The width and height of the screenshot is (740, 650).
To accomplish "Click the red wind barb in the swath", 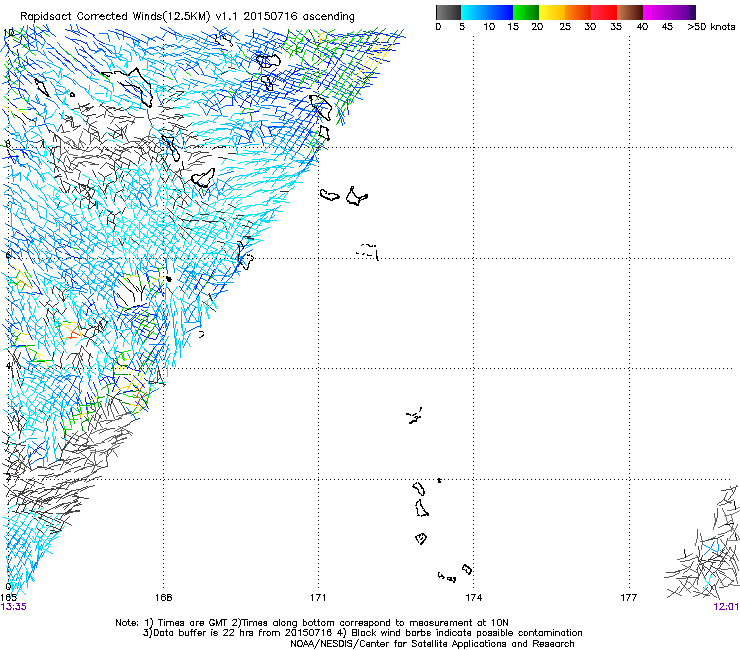I will [x=73, y=333].
